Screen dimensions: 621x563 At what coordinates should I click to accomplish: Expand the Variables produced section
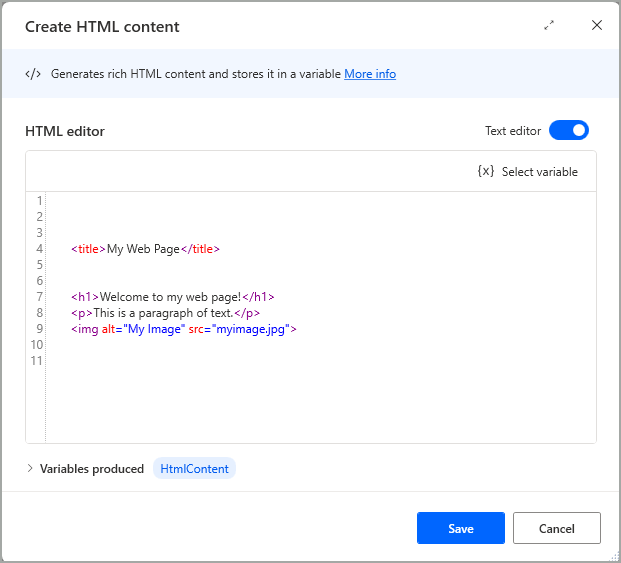pyautogui.click(x=30, y=469)
